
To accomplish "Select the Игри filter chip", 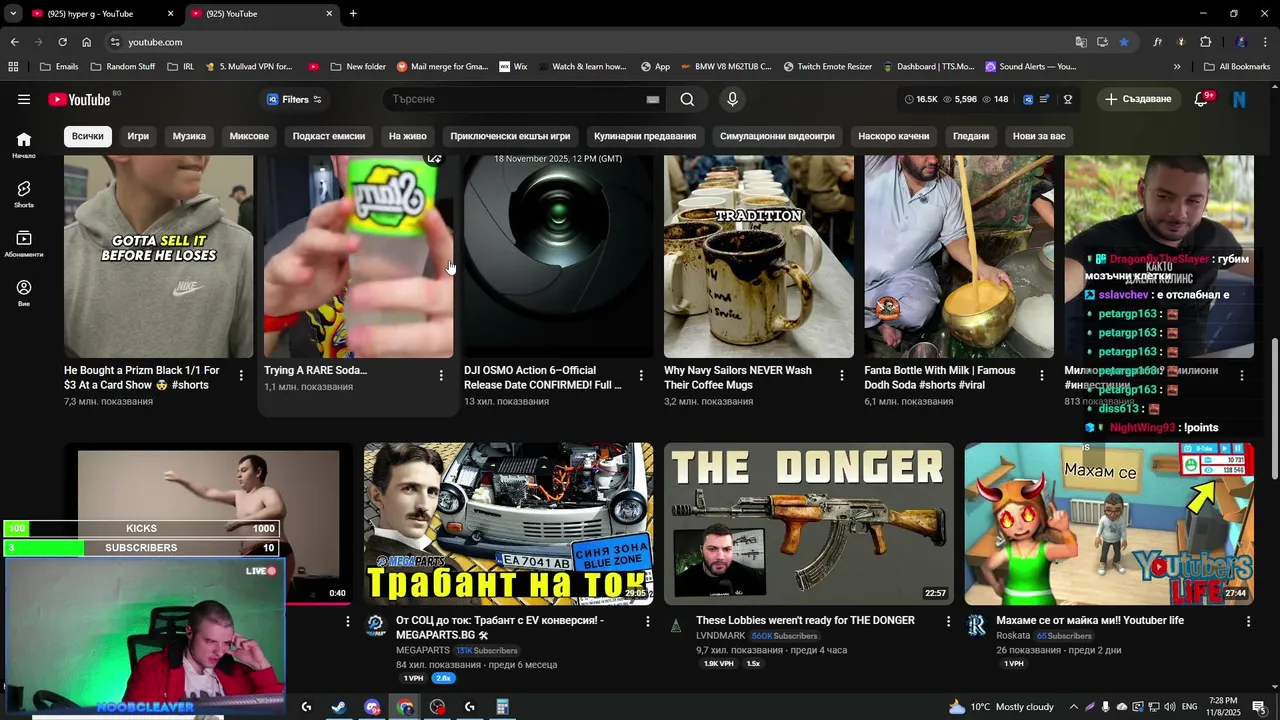I will (138, 136).
